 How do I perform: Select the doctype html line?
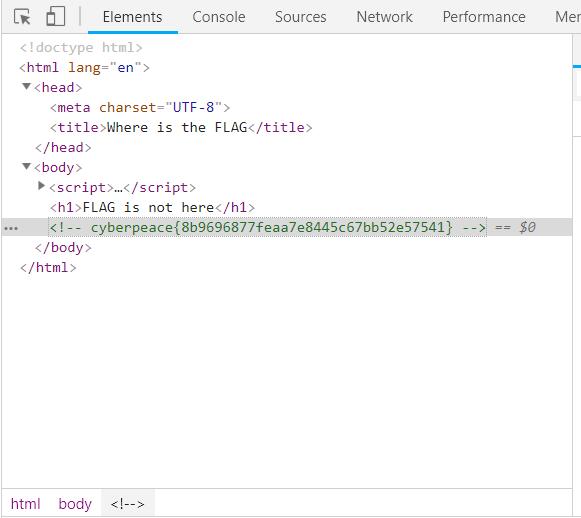pos(81,47)
